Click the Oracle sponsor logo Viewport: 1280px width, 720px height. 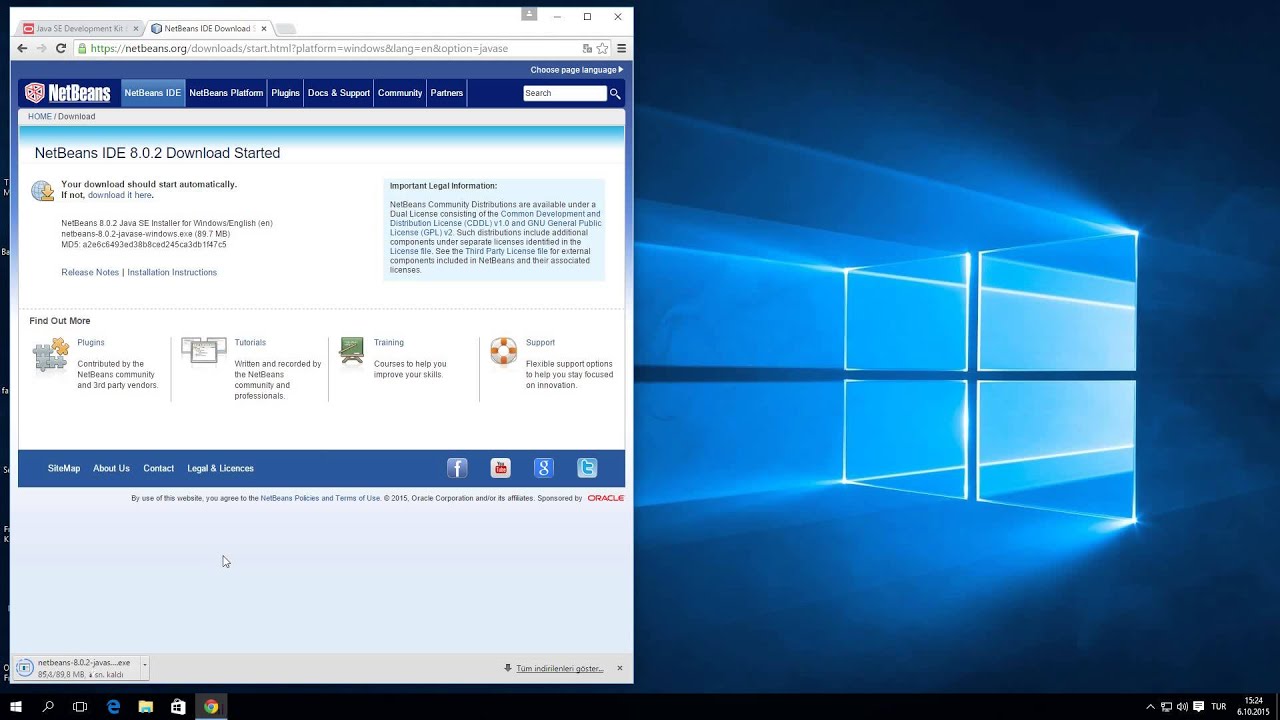[606, 498]
